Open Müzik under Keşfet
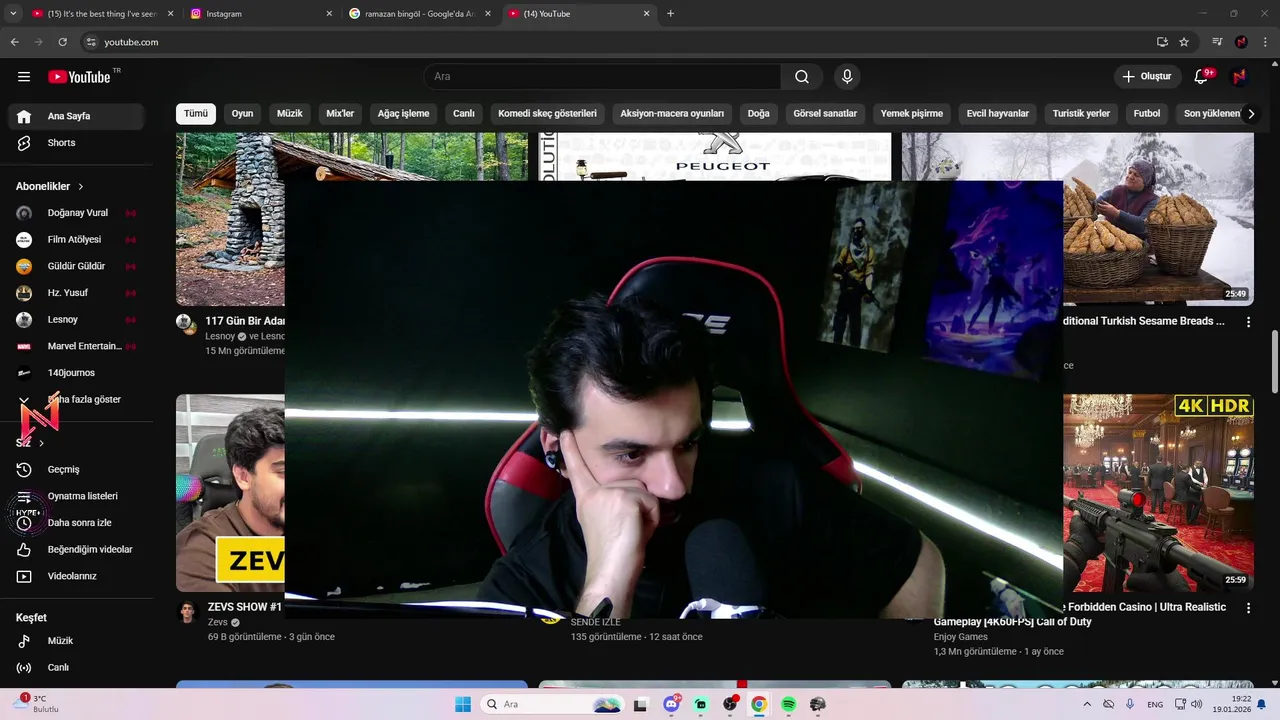 (x=76, y=641)
